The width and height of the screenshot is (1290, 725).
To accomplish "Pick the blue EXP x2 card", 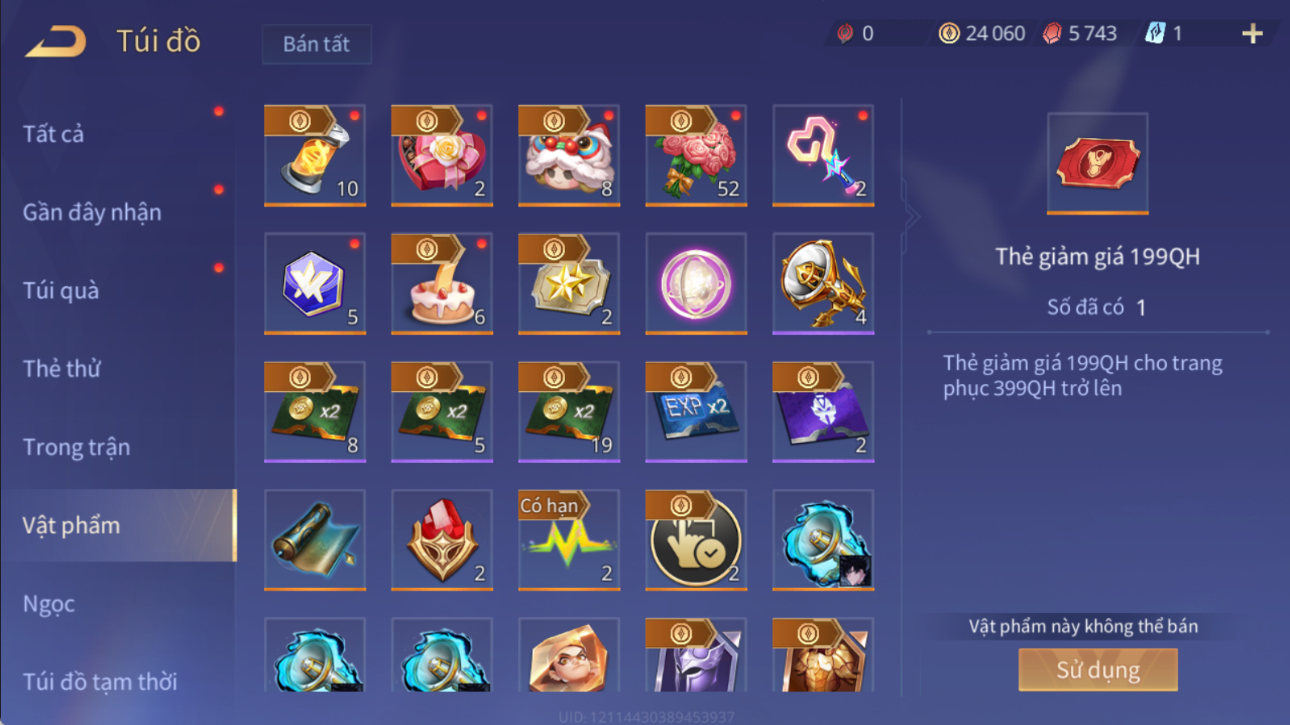I will coord(696,412).
